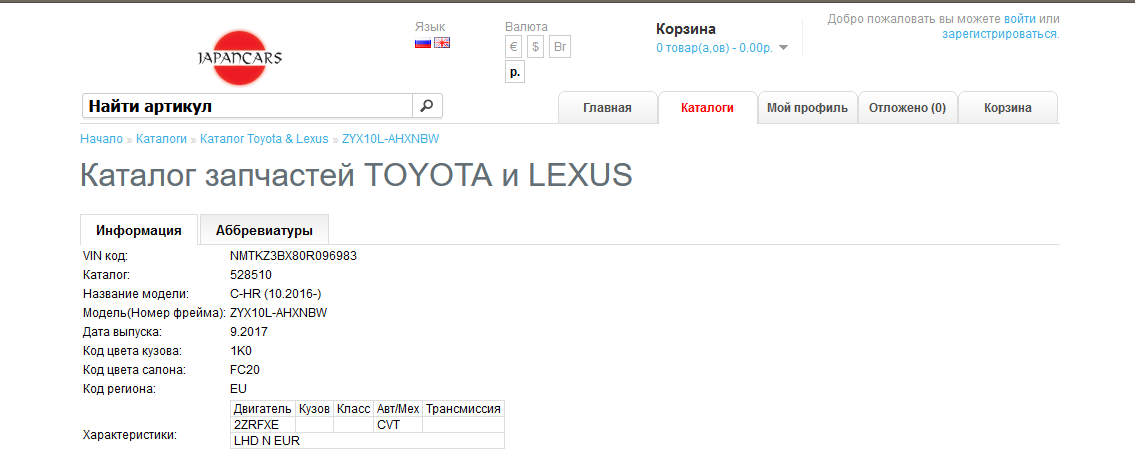This screenshot has height=476, width=1135.
Task: Click LHD N EUR cell
Action: tap(366, 441)
